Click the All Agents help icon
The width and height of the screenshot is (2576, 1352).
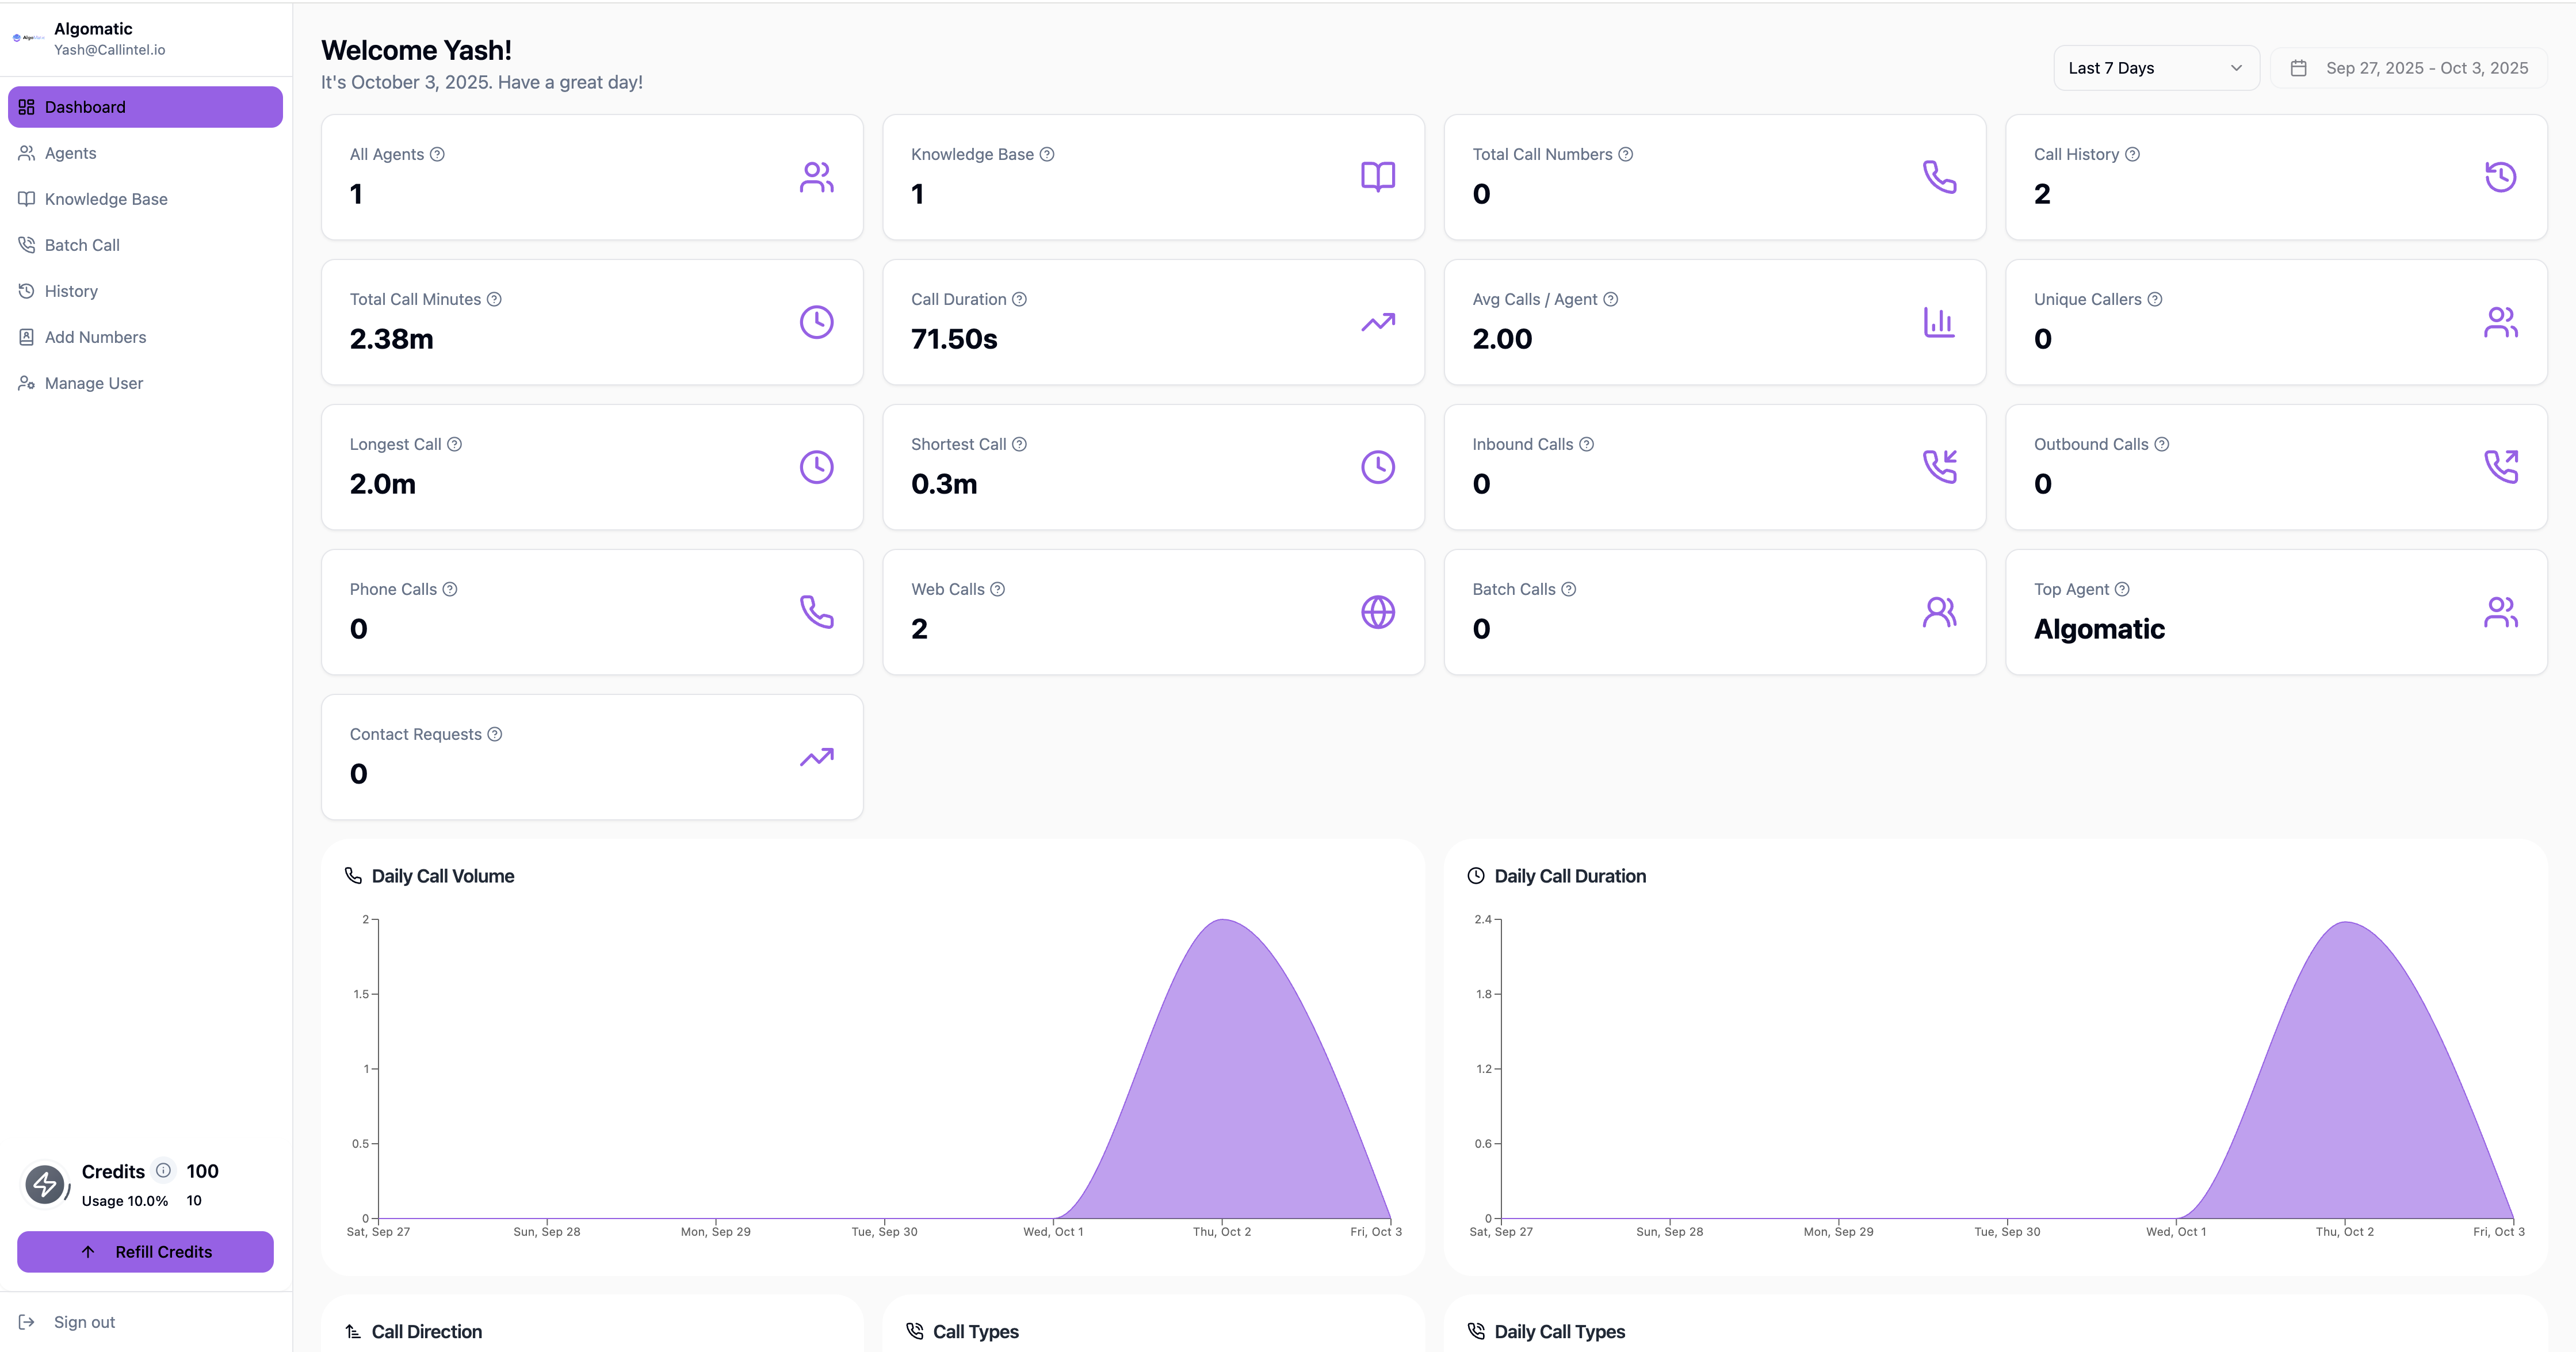(437, 154)
